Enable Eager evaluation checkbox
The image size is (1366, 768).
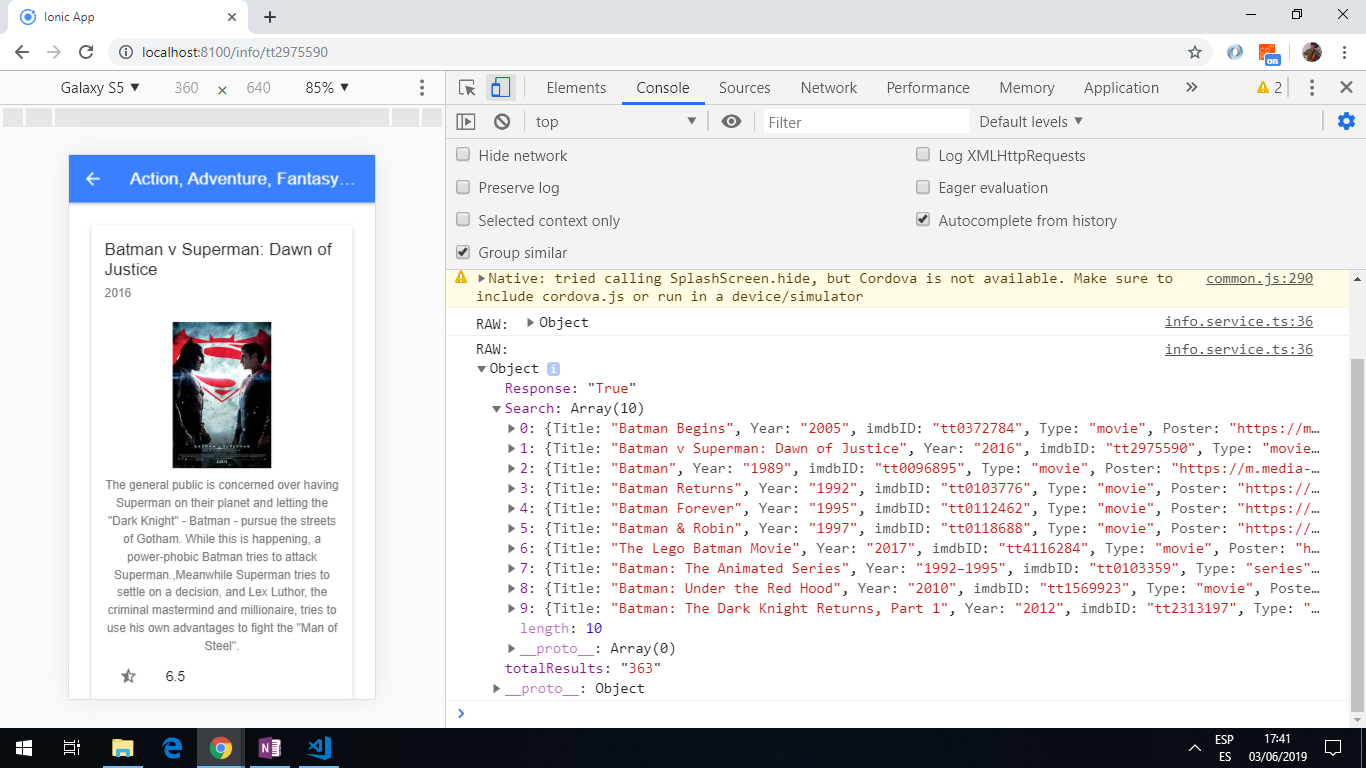click(923, 187)
